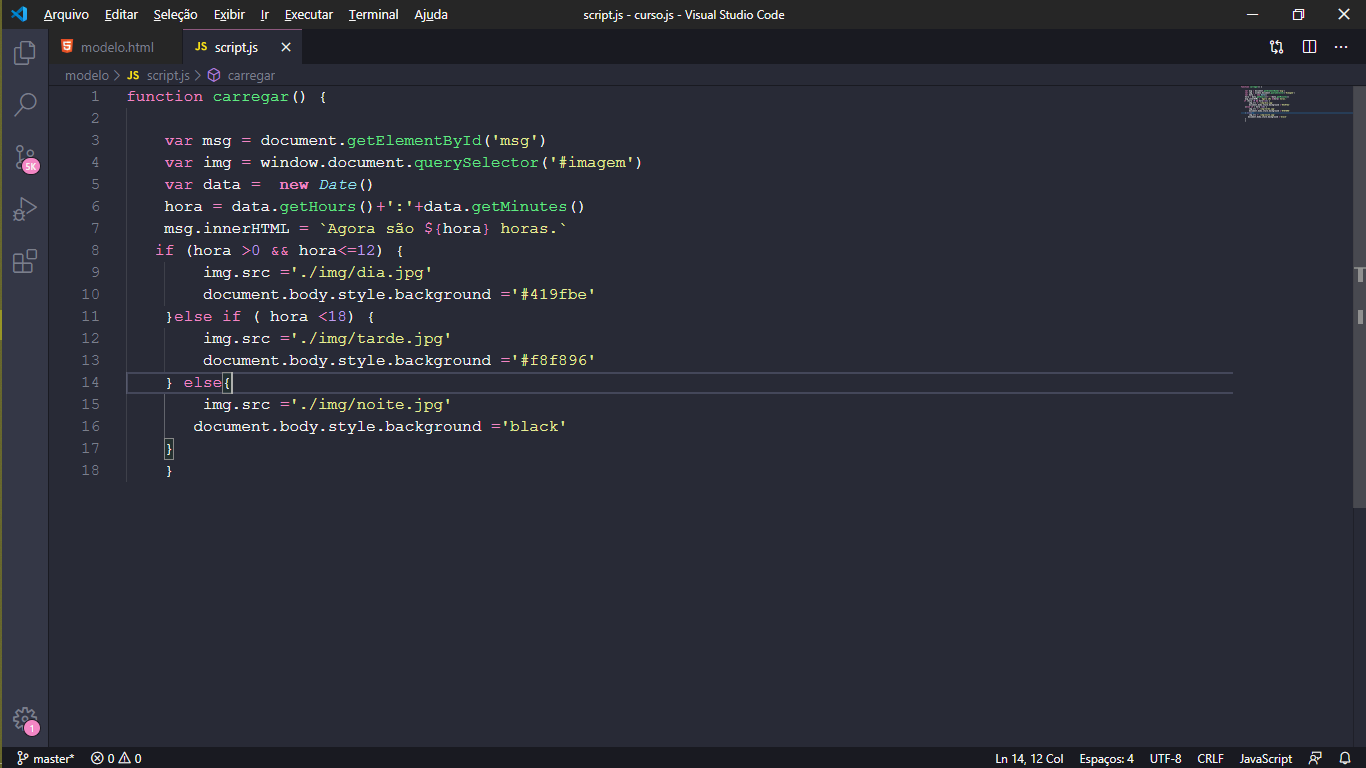Open notifications bell in status bar
Screen dimensions: 1366x768
click(x=1346, y=758)
